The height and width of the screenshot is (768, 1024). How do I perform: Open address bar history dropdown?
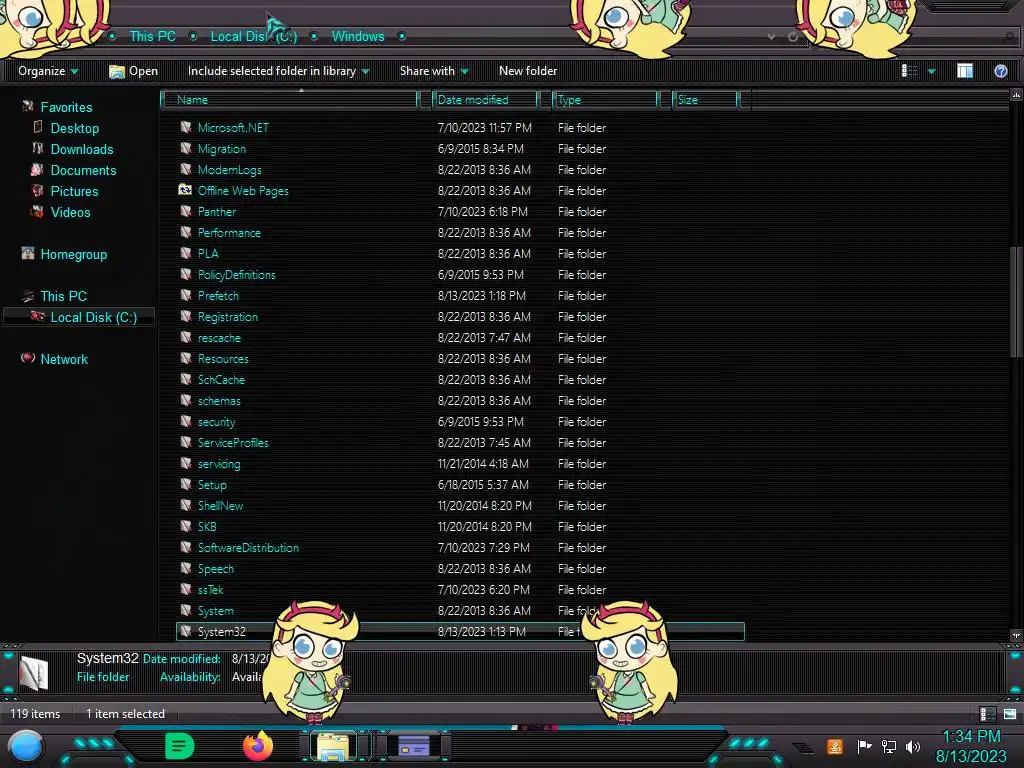(771, 37)
